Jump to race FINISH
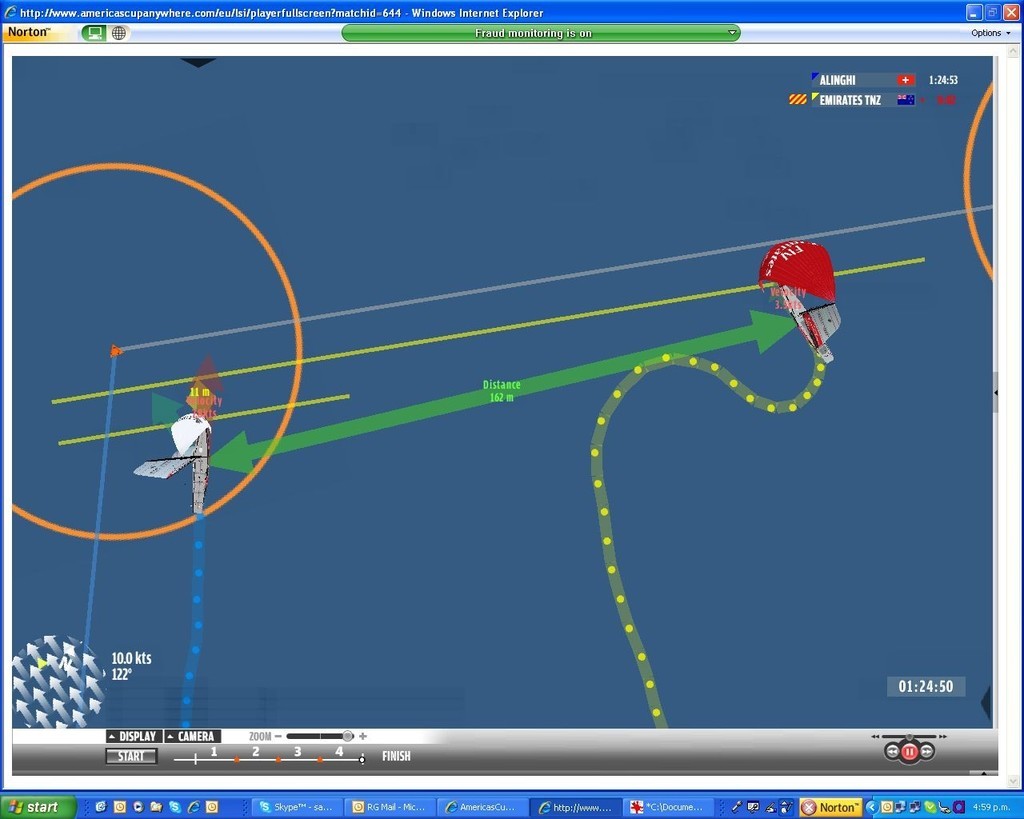The image size is (1024, 819). tap(396, 756)
